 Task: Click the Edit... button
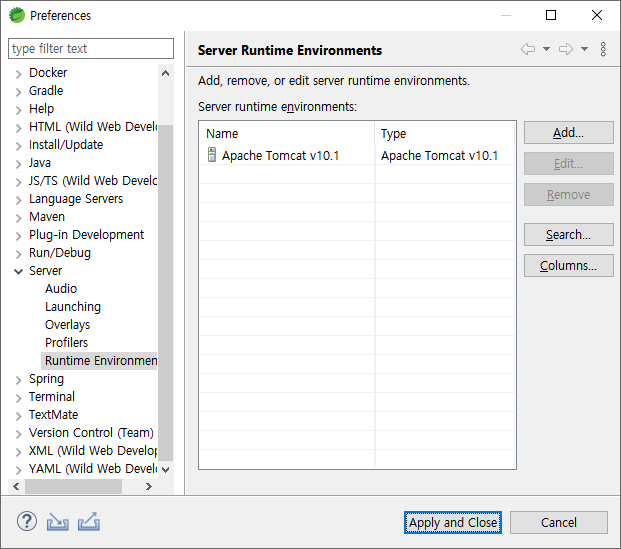pos(569,164)
